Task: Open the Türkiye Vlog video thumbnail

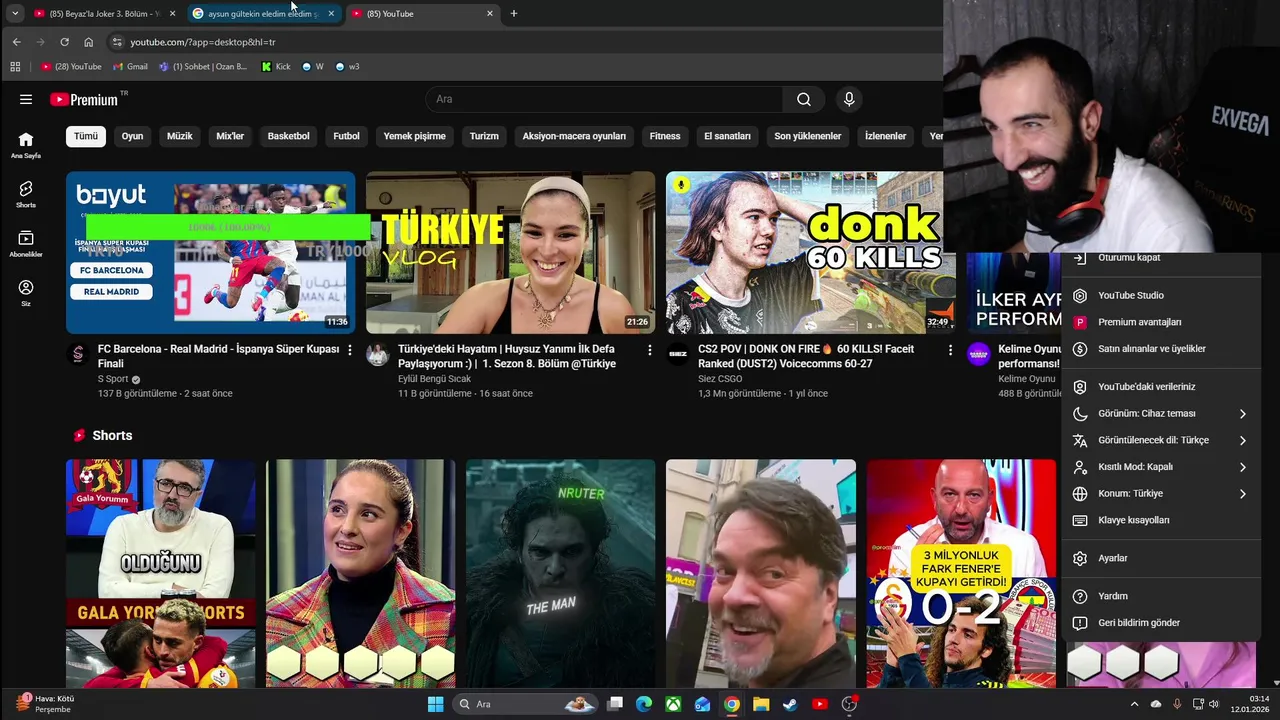Action: point(510,253)
